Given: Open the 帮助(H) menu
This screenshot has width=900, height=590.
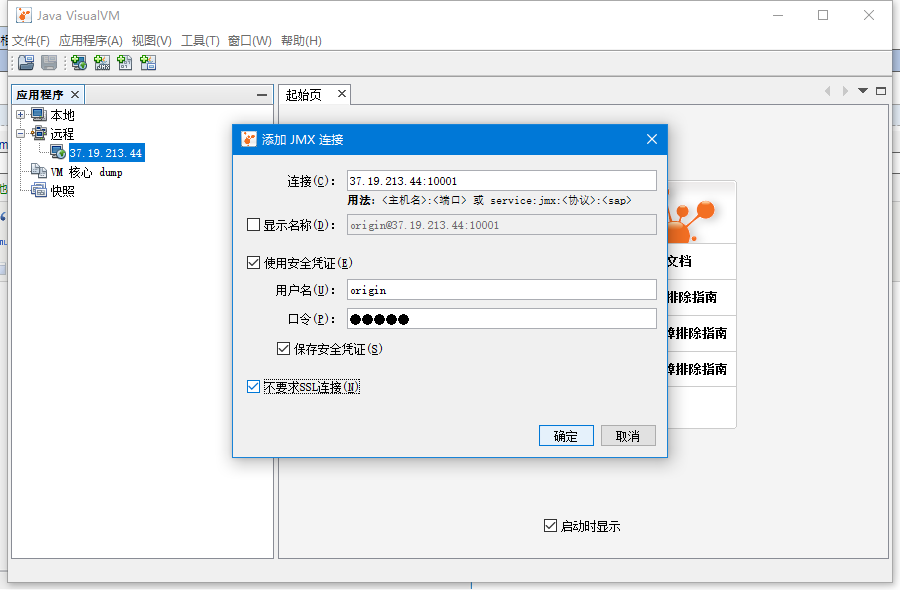Looking at the screenshot, I should (x=301, y=41).
